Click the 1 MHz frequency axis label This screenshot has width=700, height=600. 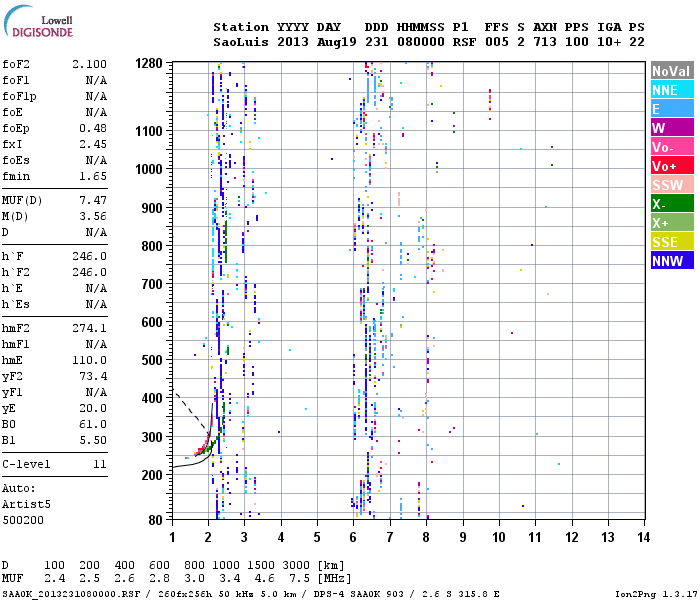(172, 537)
